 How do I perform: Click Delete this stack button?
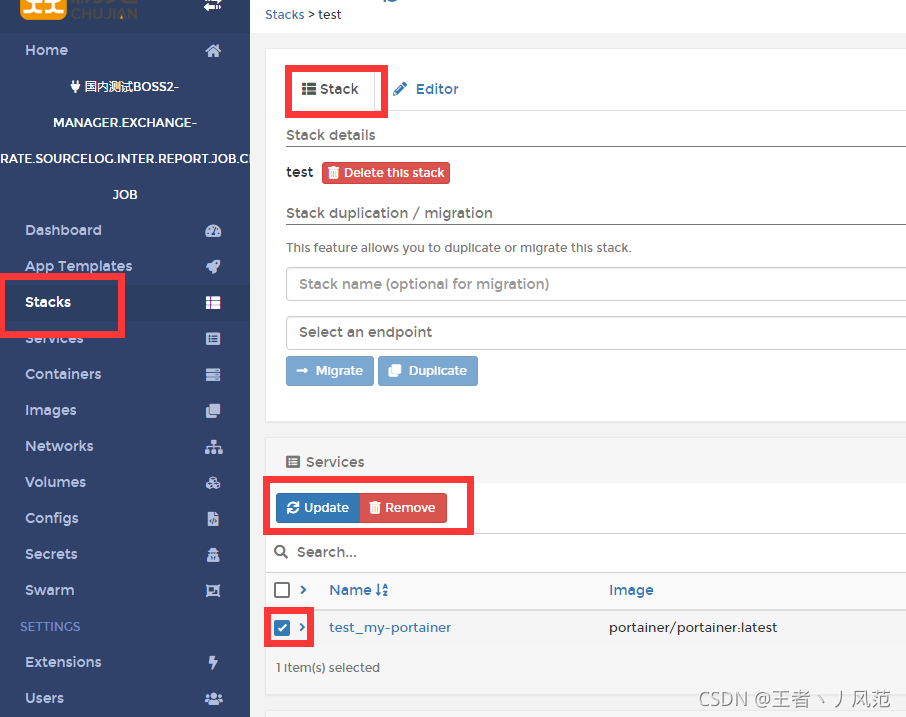pyautogui.click(x=386, y=173)
